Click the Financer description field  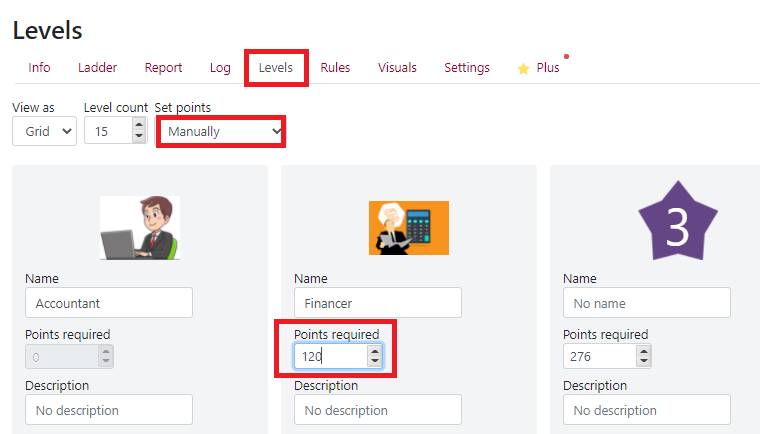pyautogui.click(x=378, y=410)
